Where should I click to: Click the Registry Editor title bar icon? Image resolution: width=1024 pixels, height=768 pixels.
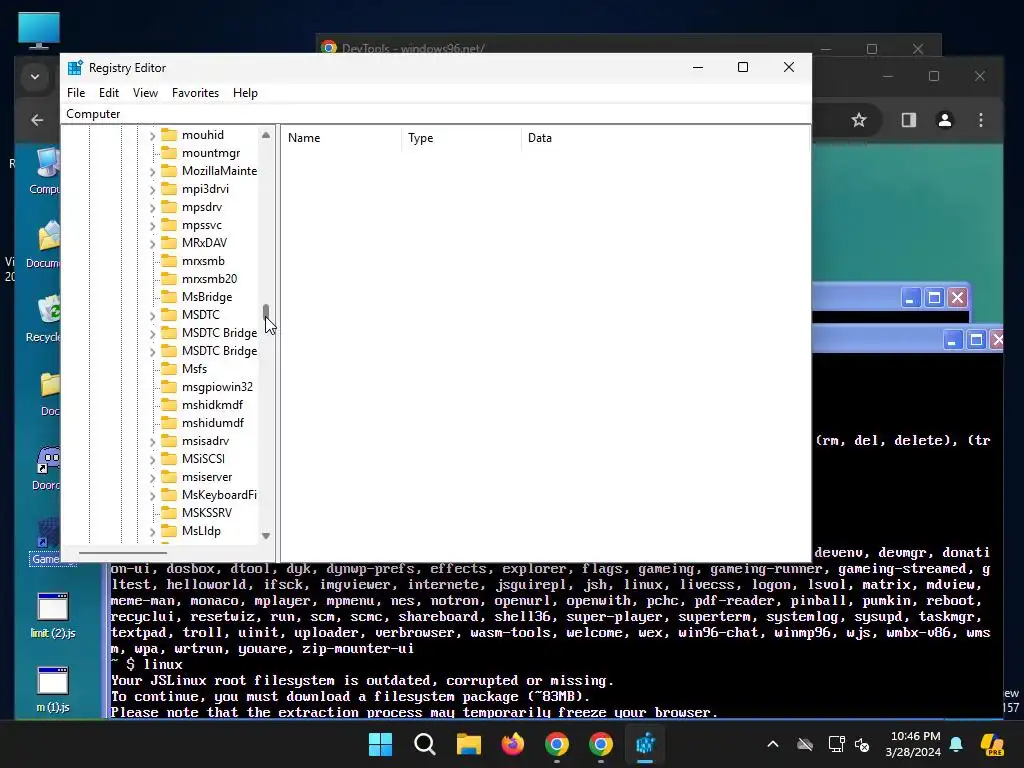coord(75,68)
